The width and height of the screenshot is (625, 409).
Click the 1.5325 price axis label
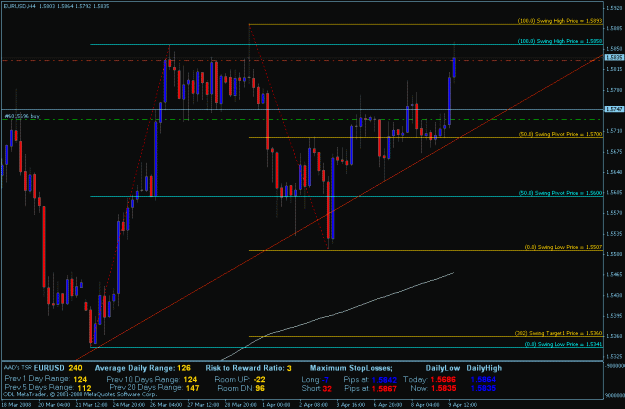(x=614, y=356)
